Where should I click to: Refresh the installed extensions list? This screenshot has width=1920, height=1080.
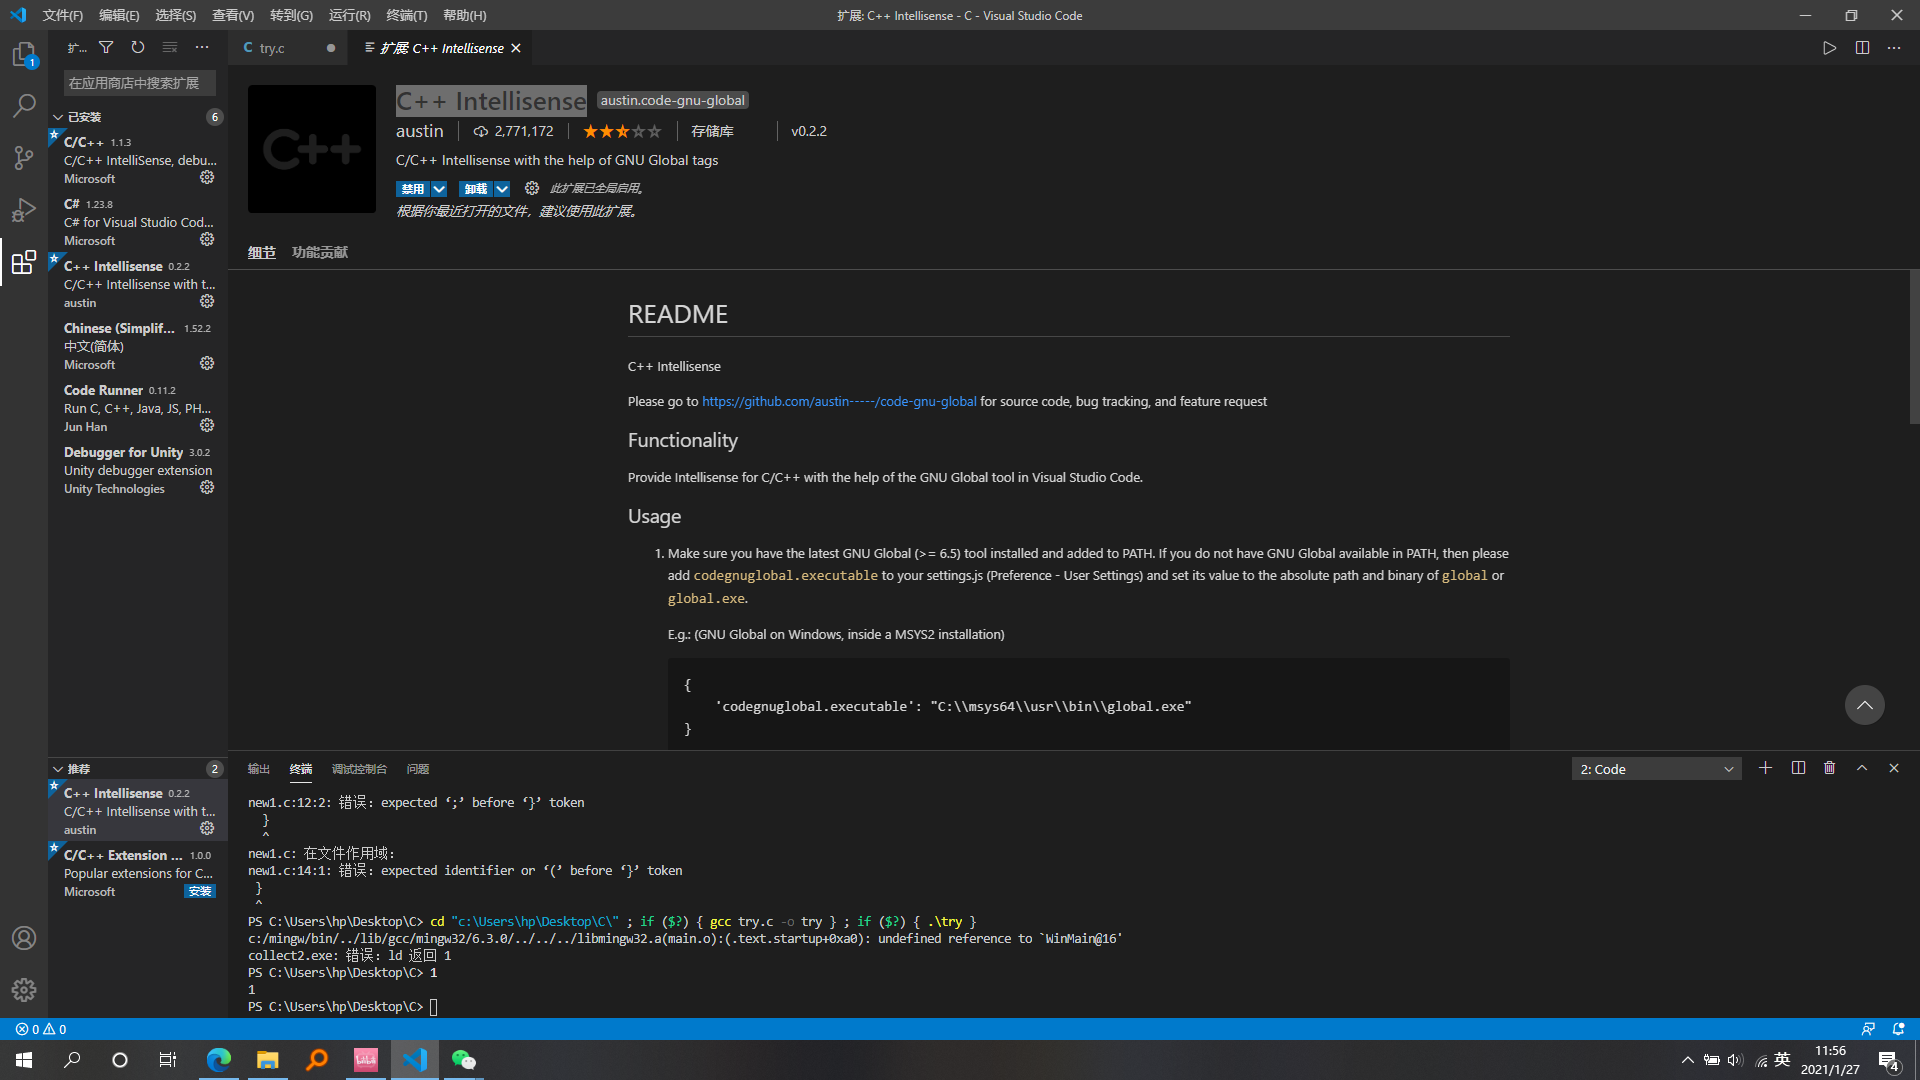click(138, 47)
